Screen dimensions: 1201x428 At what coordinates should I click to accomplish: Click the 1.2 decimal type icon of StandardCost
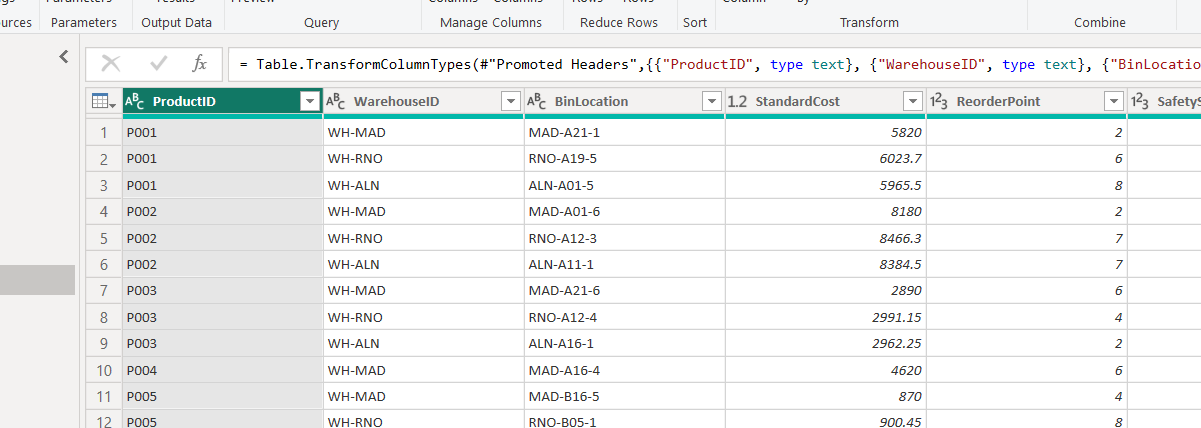[x=737, y=101]
